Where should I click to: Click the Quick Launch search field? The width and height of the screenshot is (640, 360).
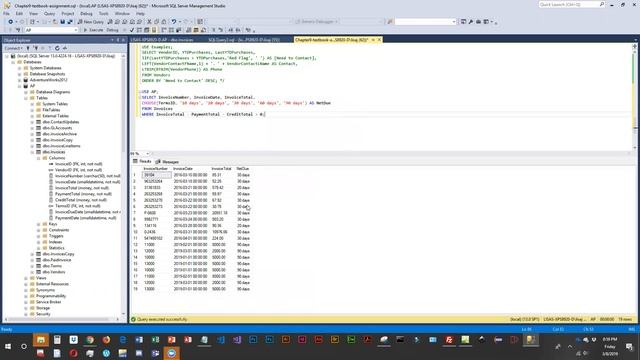[571, 4]
